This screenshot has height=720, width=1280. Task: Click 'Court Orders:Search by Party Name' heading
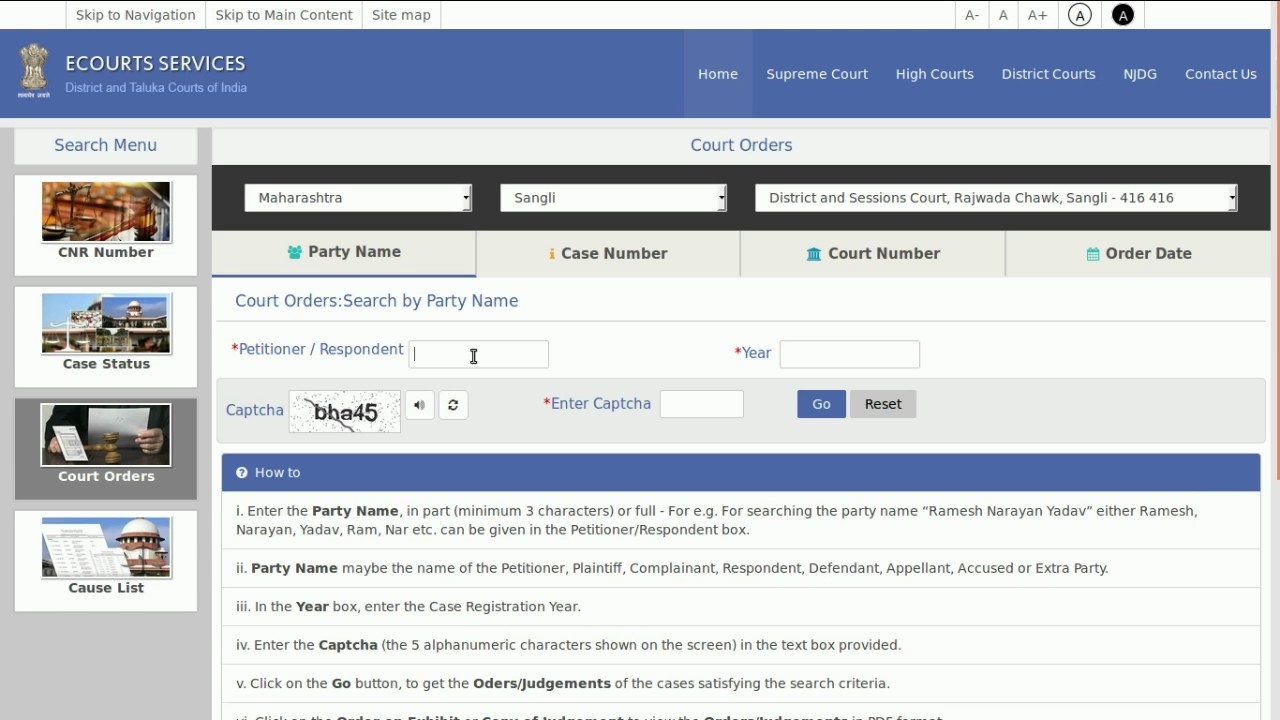(377, 301)
